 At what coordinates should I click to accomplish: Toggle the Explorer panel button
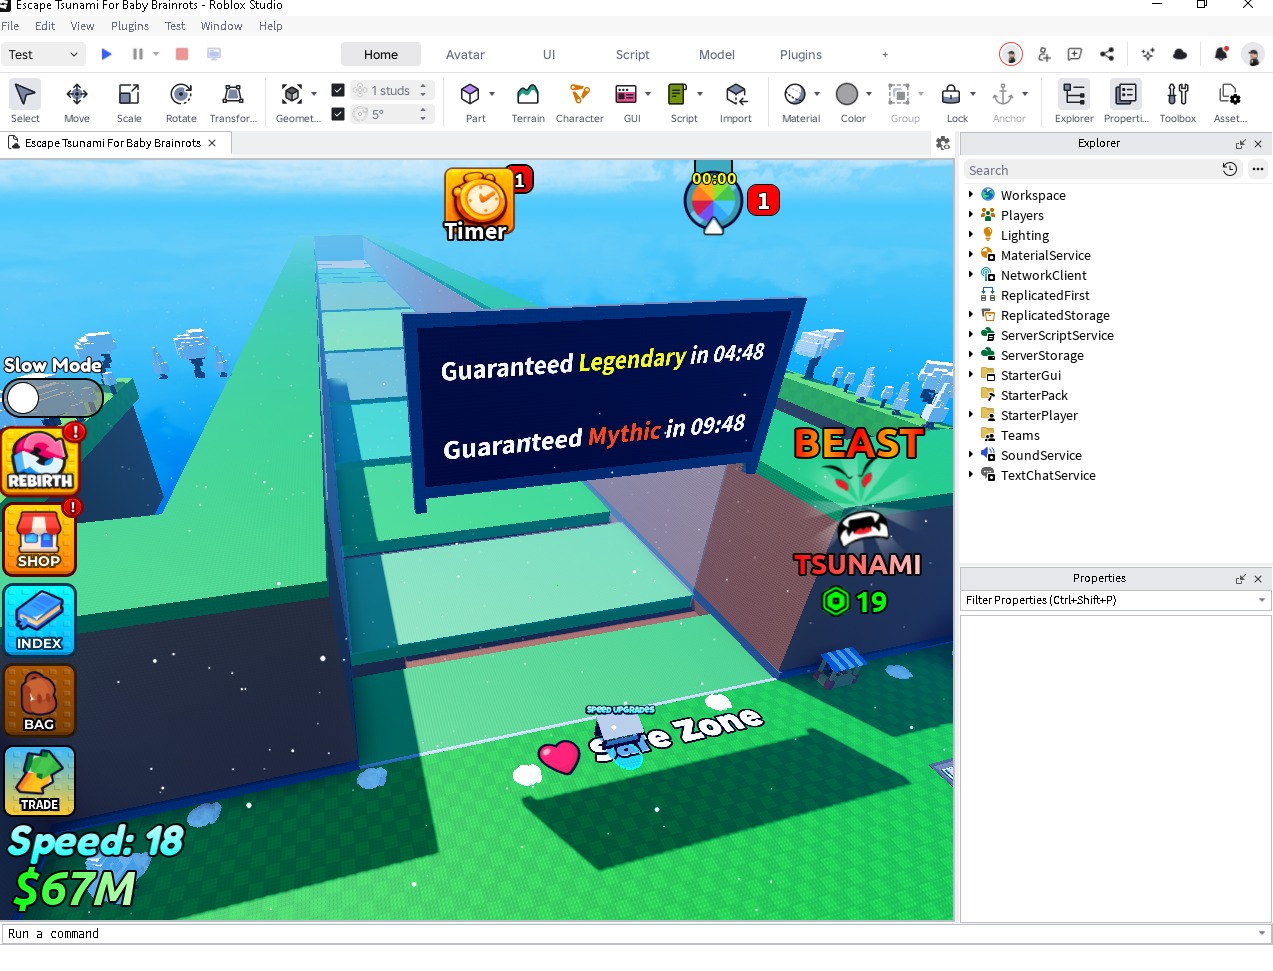click(x=1074, y=100)
